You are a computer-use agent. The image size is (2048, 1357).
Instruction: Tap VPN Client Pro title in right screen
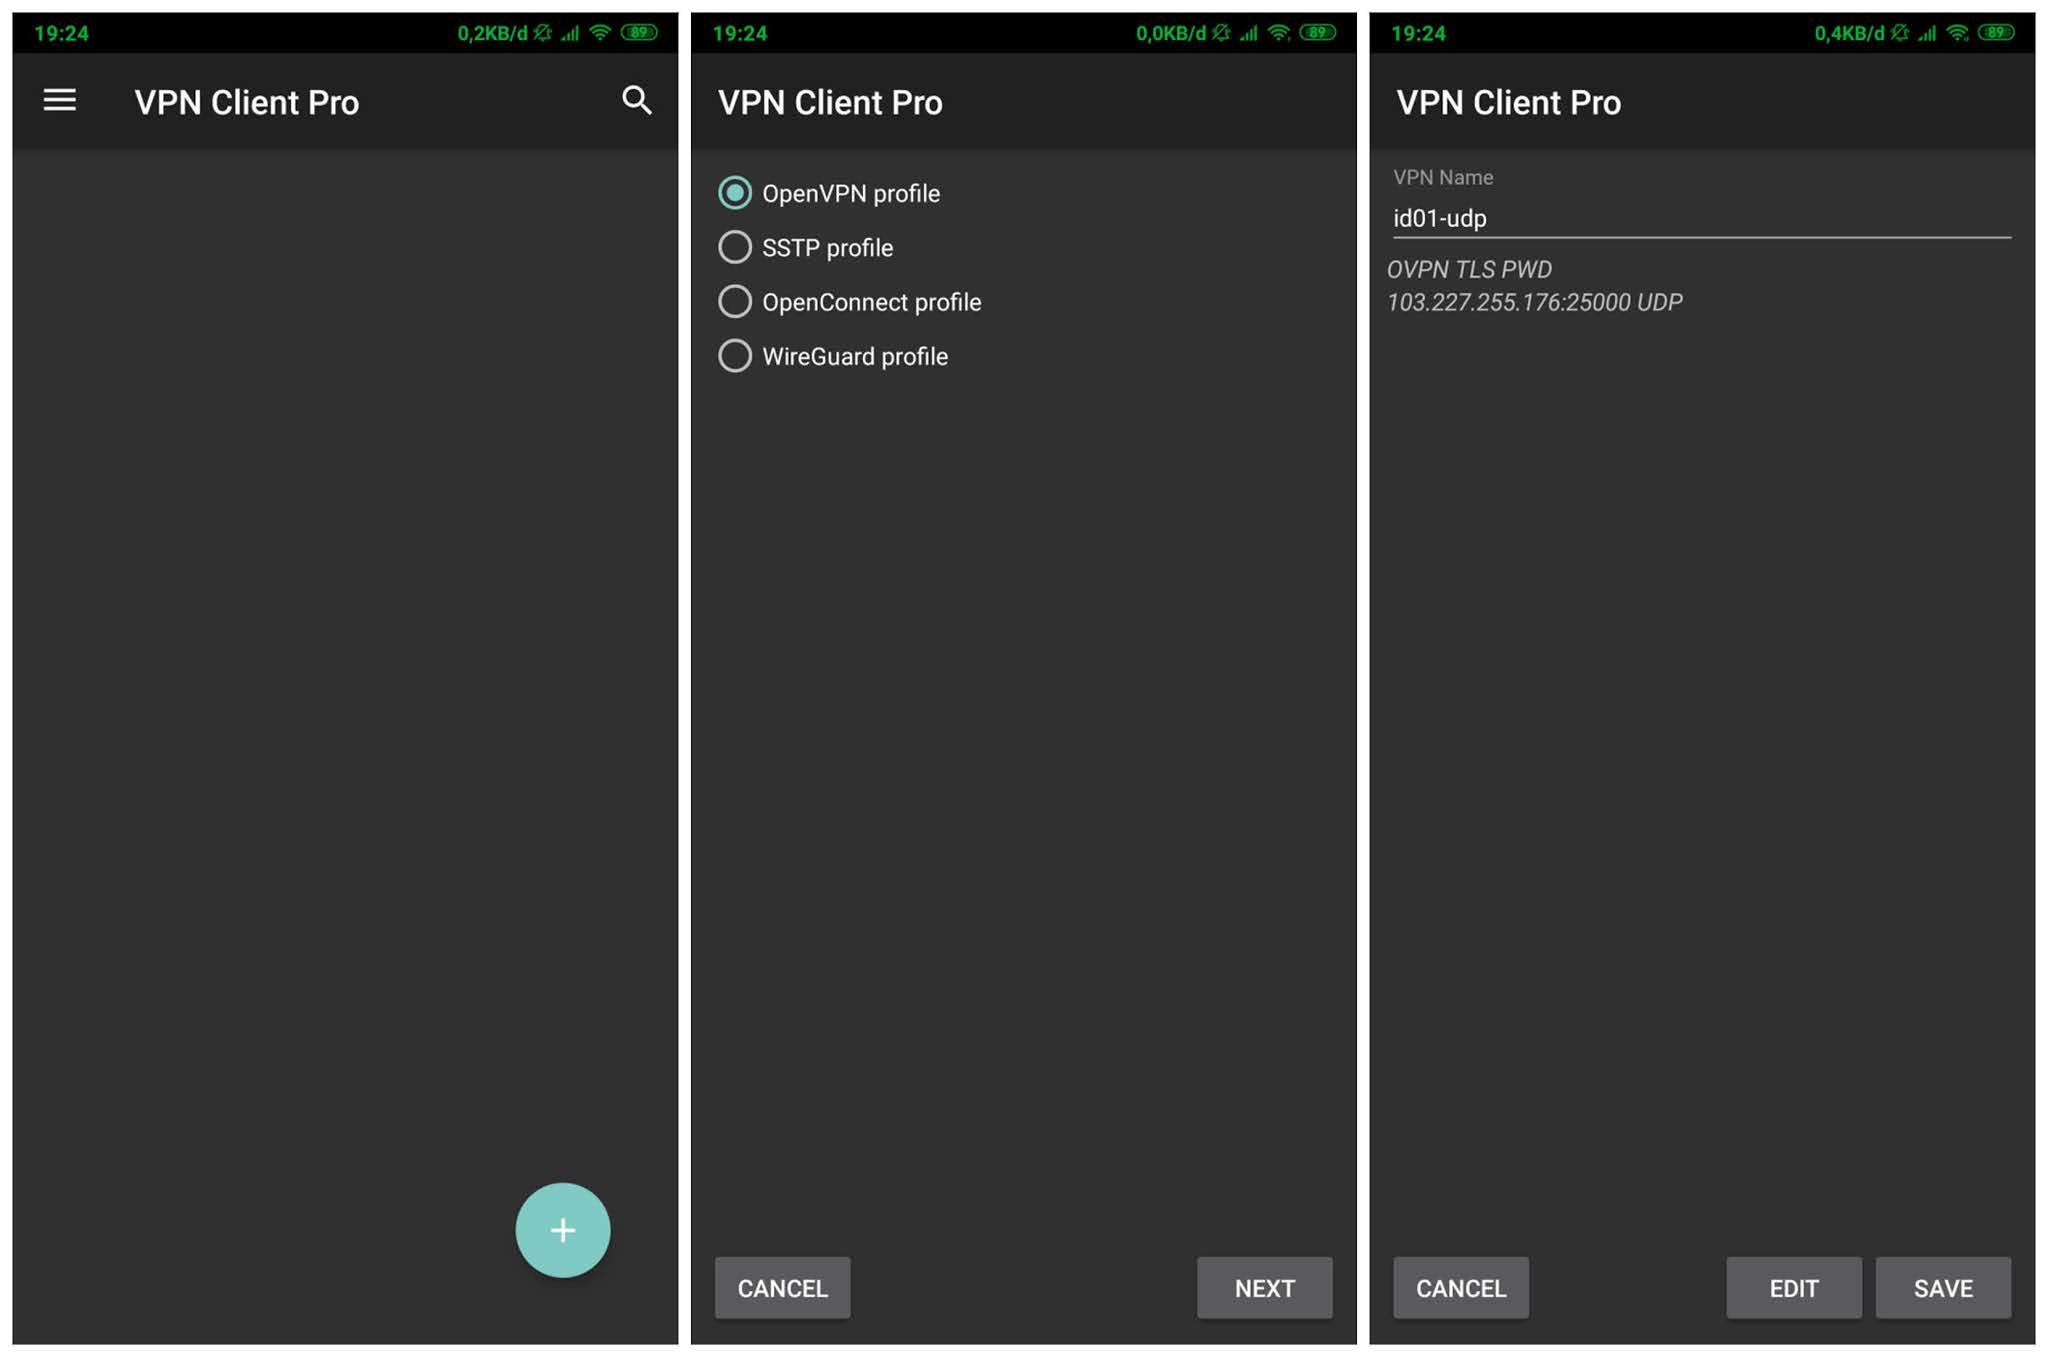point(1508,102)
